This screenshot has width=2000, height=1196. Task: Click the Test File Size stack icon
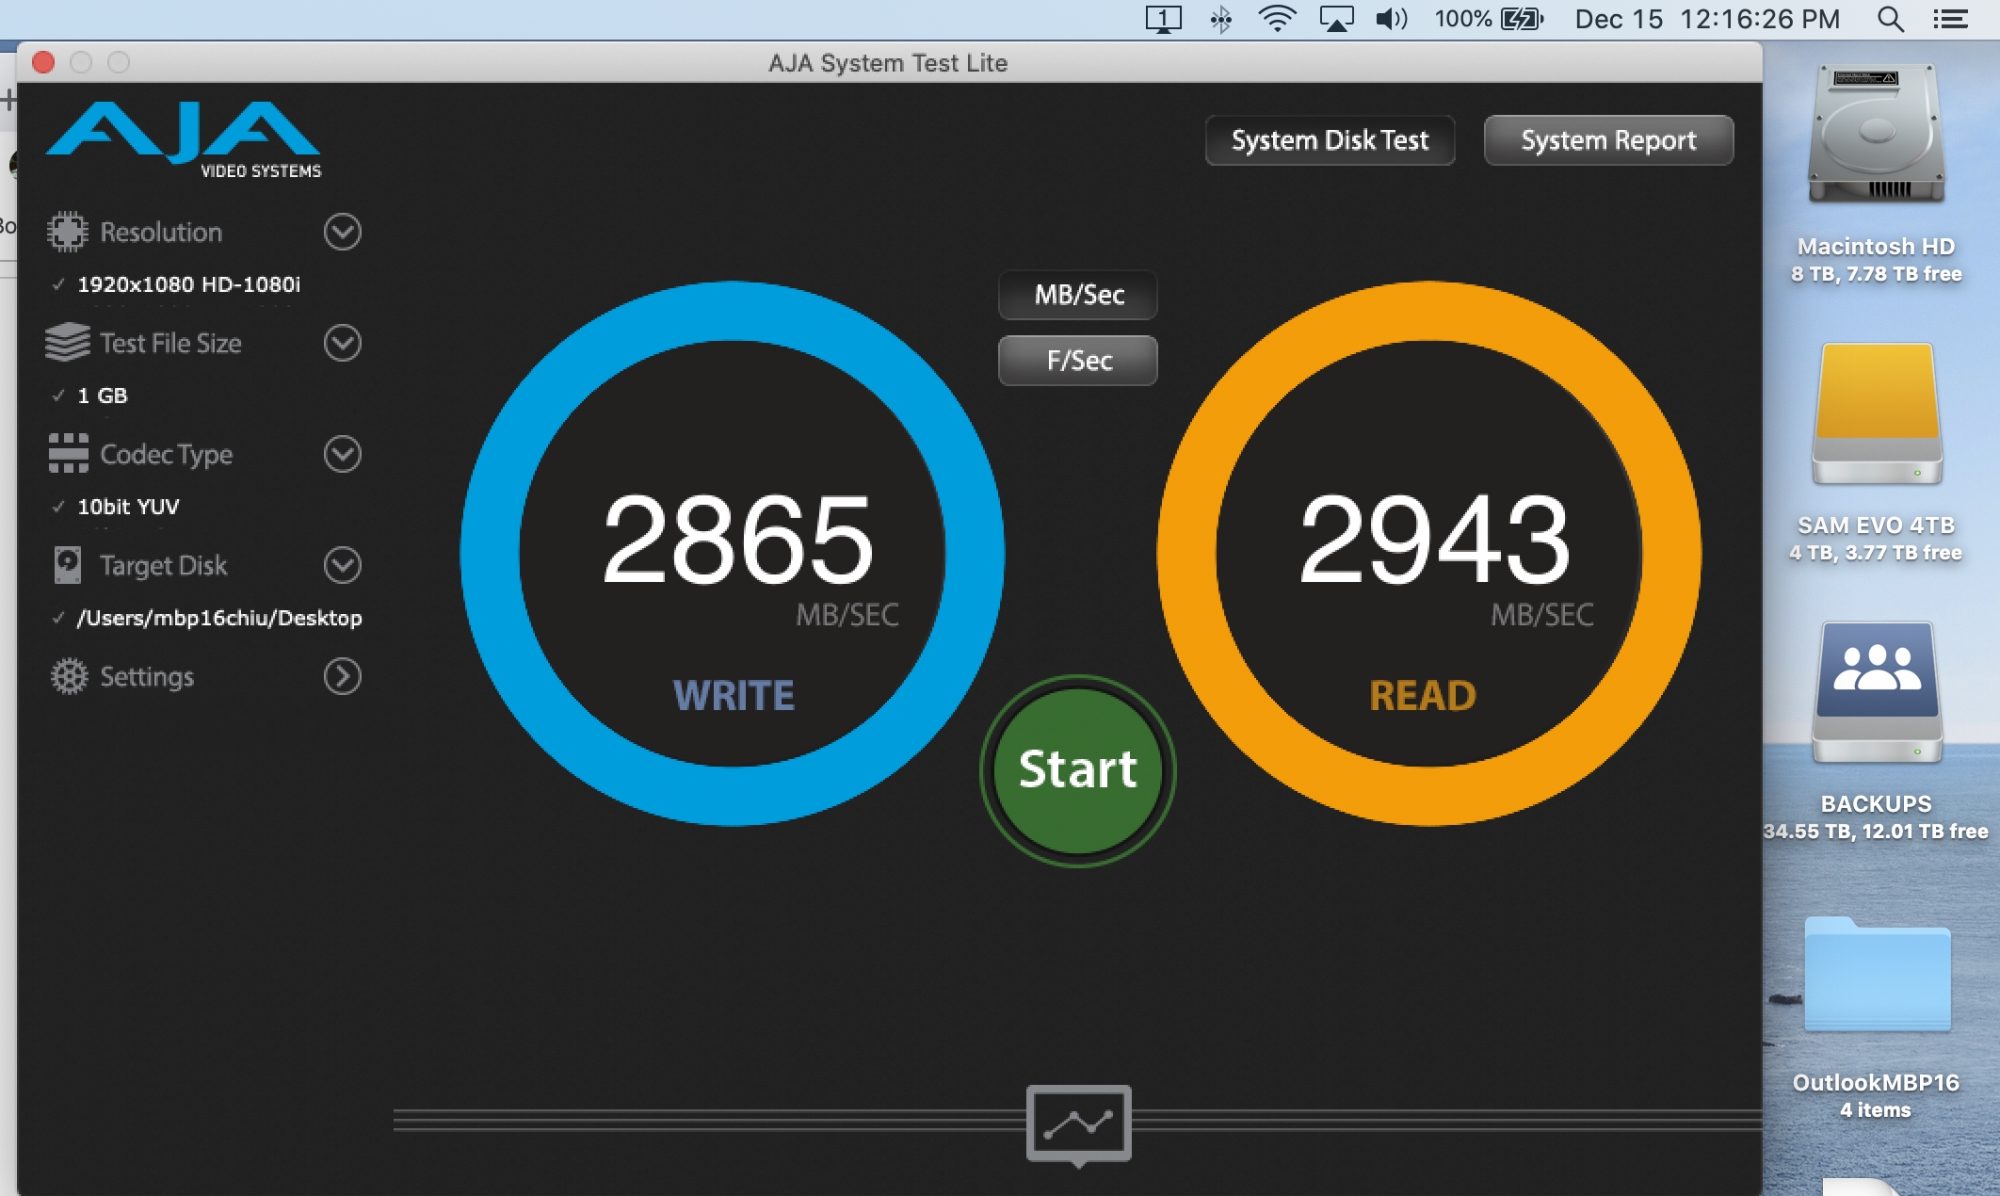67,343
